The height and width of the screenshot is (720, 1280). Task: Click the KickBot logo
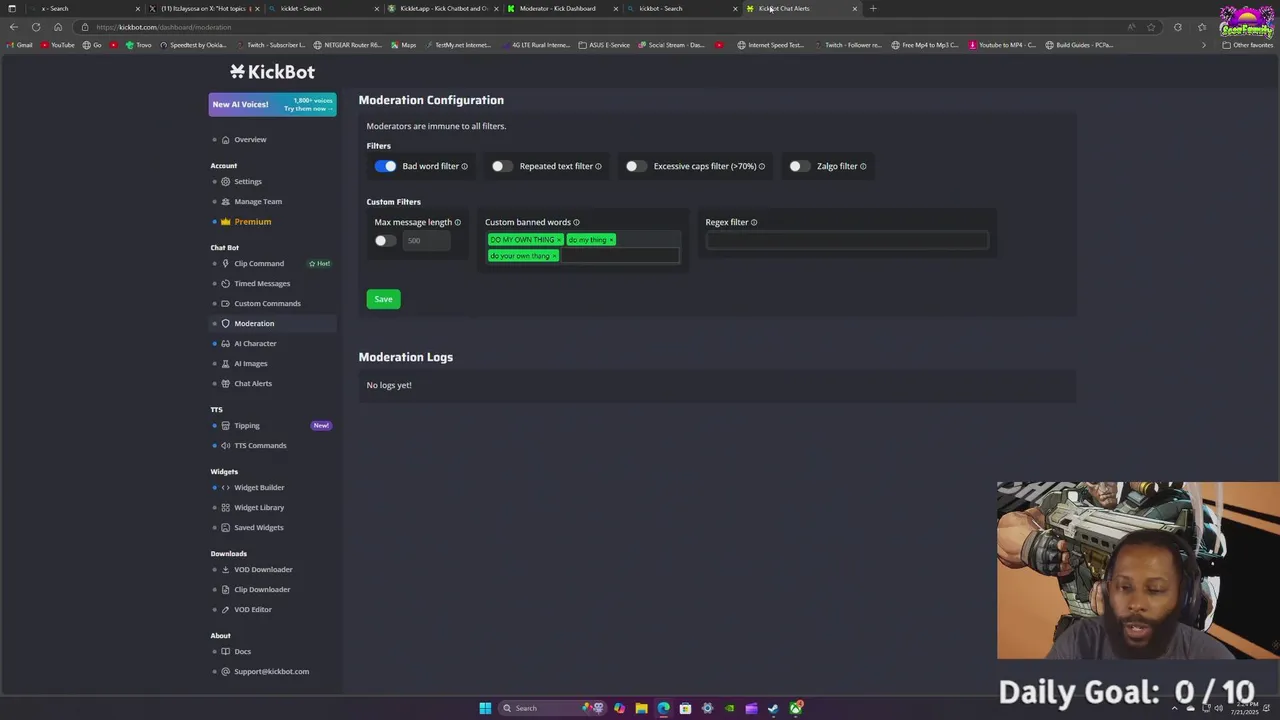(272, 72)
